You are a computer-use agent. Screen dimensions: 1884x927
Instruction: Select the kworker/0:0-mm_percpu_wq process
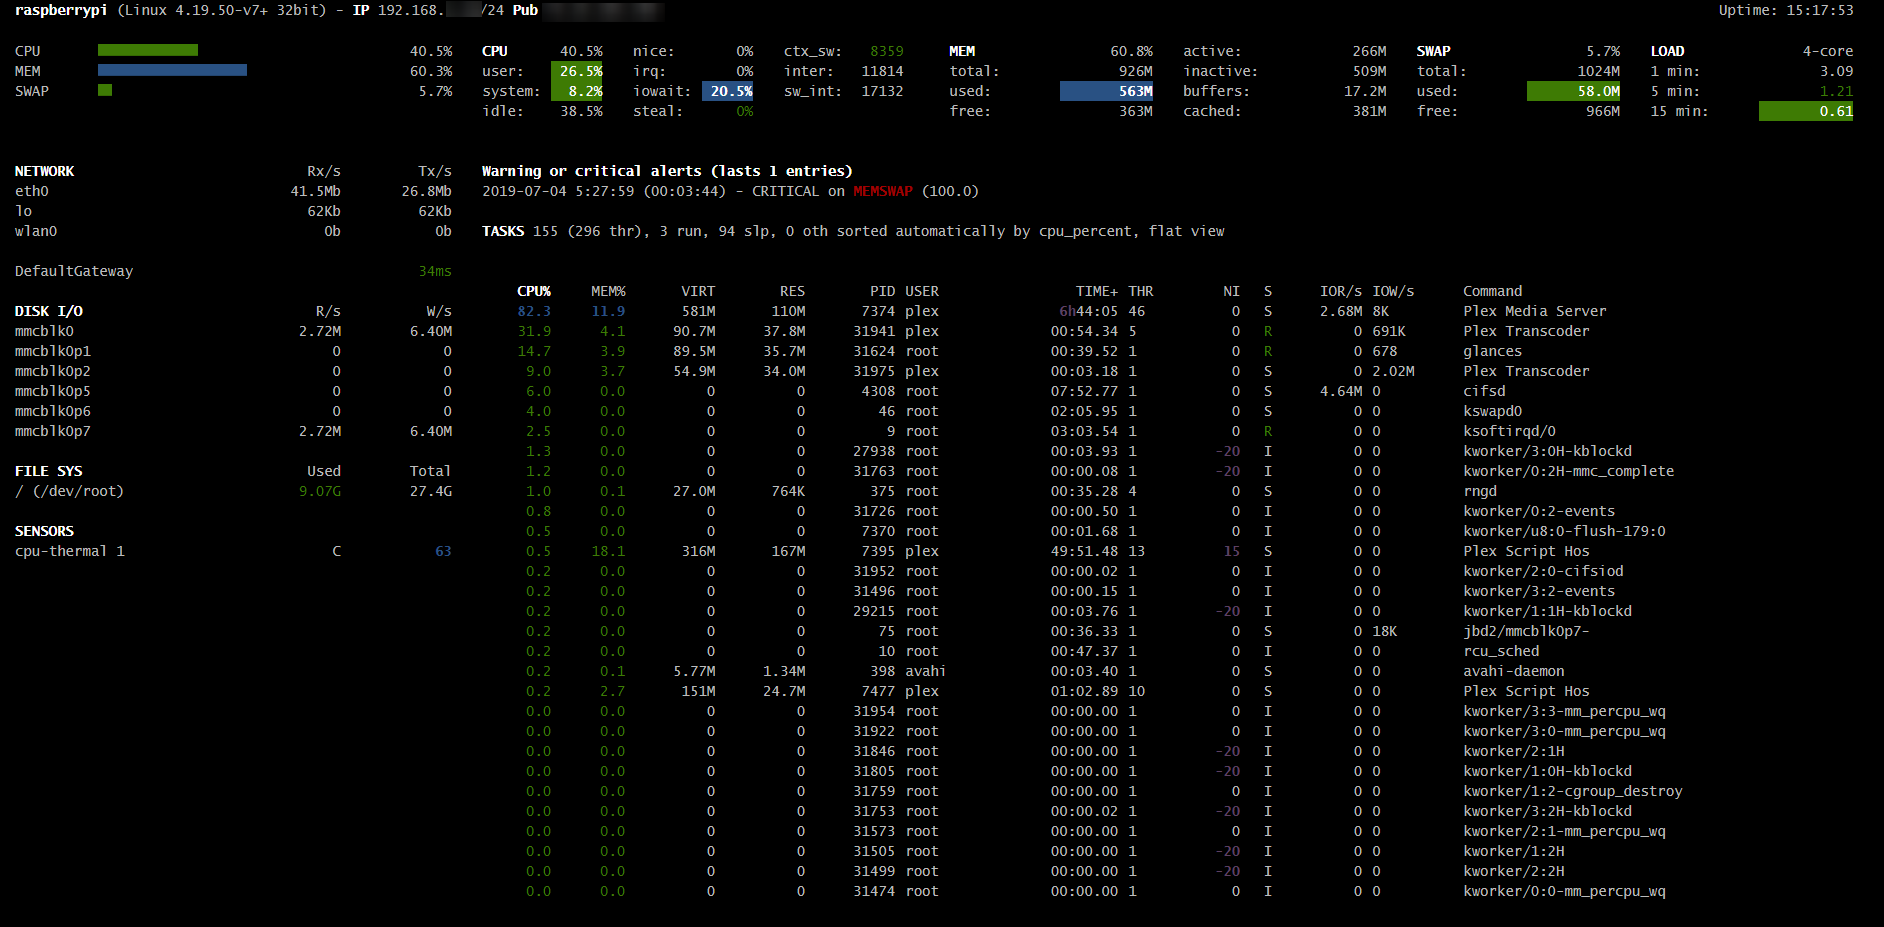[x=1564, y=891]
